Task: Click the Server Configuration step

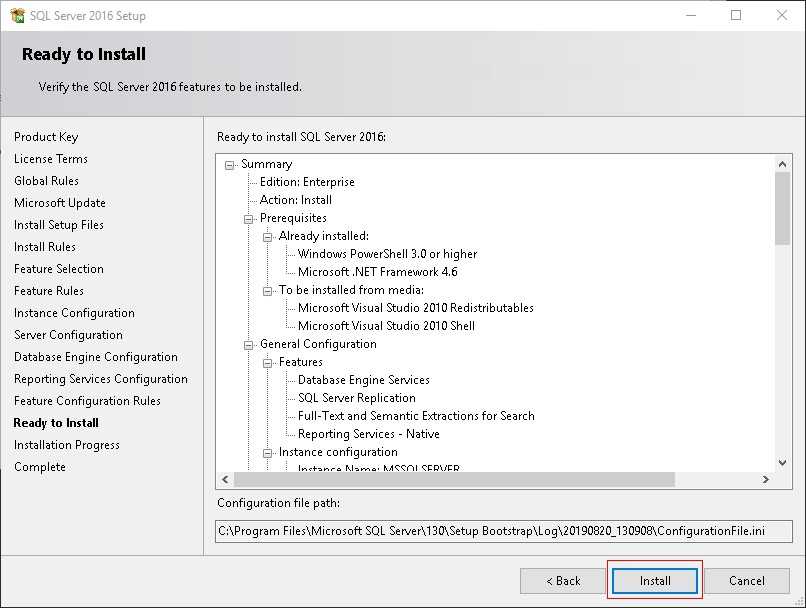Action: 68,335
